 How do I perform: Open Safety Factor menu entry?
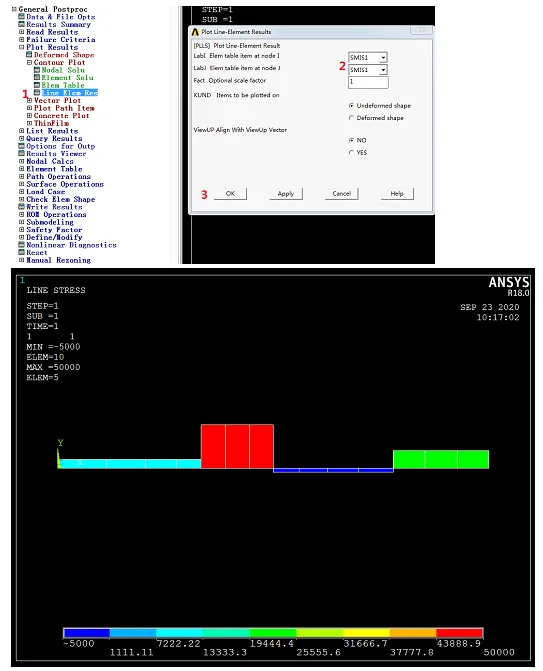coord(54,230)
